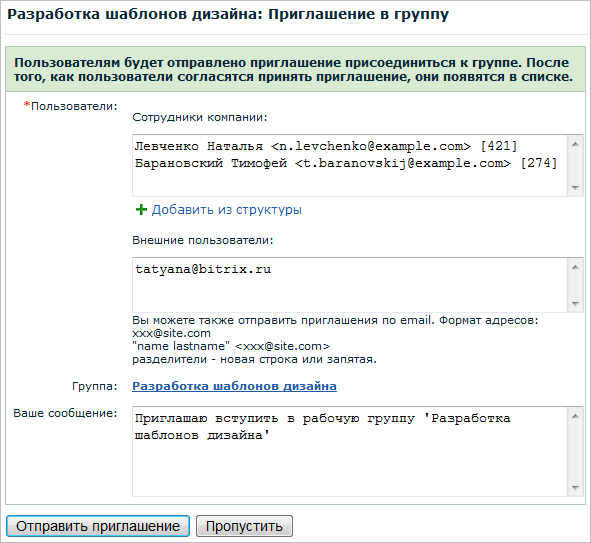Click the green plus icon for adding from structure
The width and height of the screenshot is (591, 543).
pyautogui.click(x=141, y=210)
